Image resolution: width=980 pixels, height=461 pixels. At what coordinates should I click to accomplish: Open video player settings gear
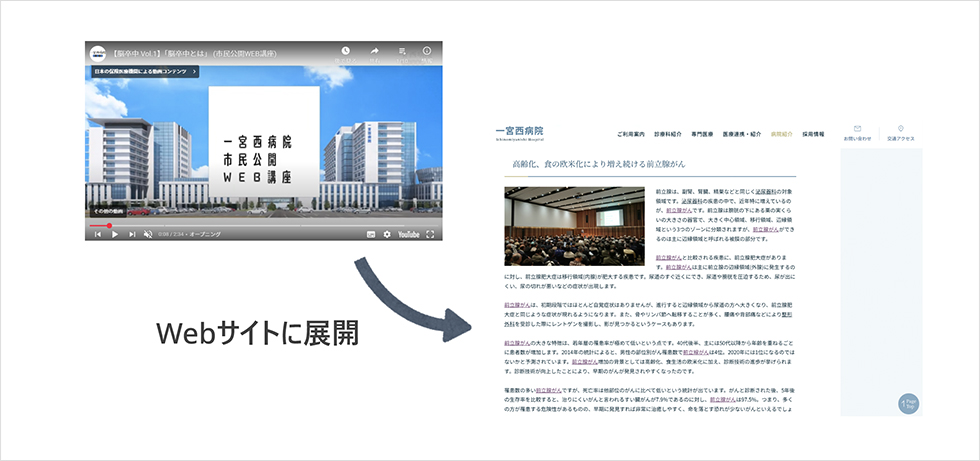click(386, 234)
